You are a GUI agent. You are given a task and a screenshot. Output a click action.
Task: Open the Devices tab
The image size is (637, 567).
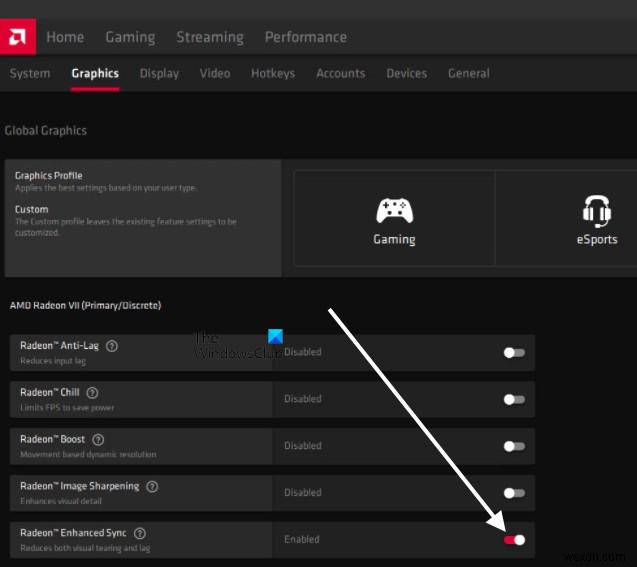coord(406,73)
